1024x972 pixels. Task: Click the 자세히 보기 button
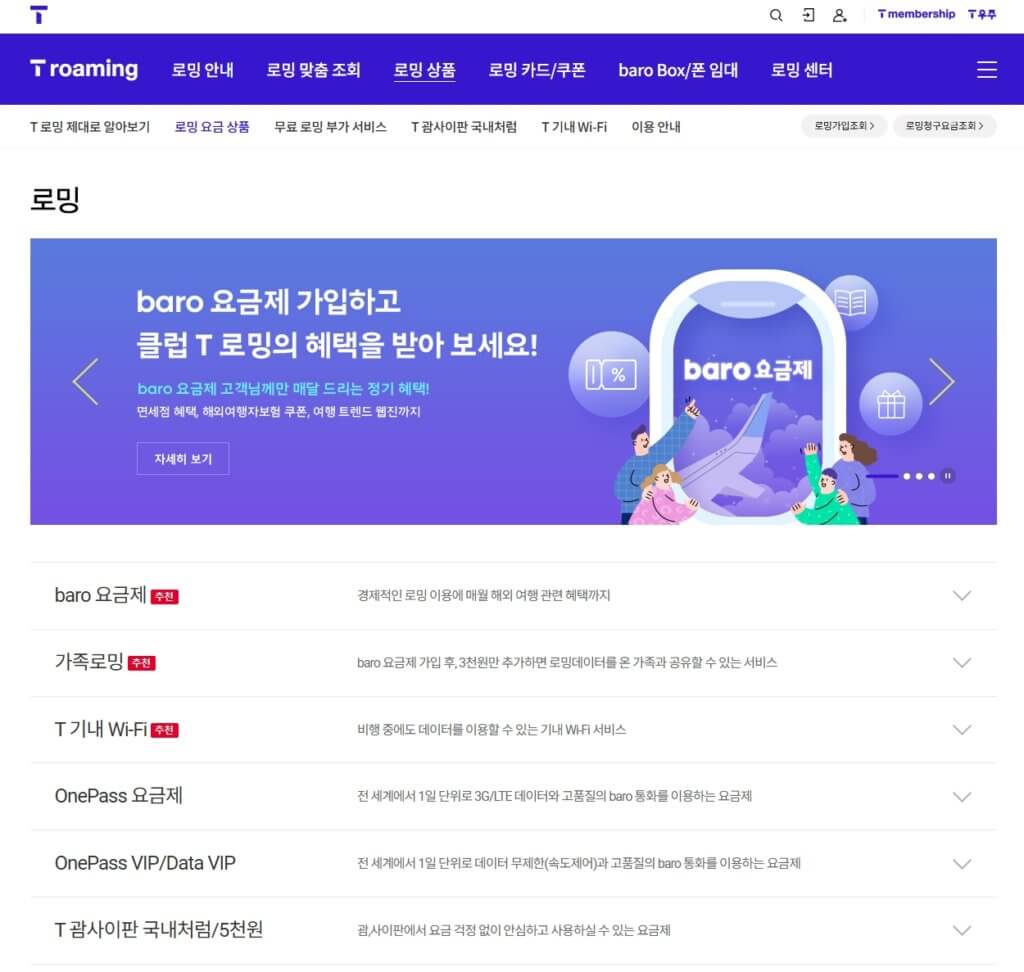pyautogui.click(x=183, y=459)
